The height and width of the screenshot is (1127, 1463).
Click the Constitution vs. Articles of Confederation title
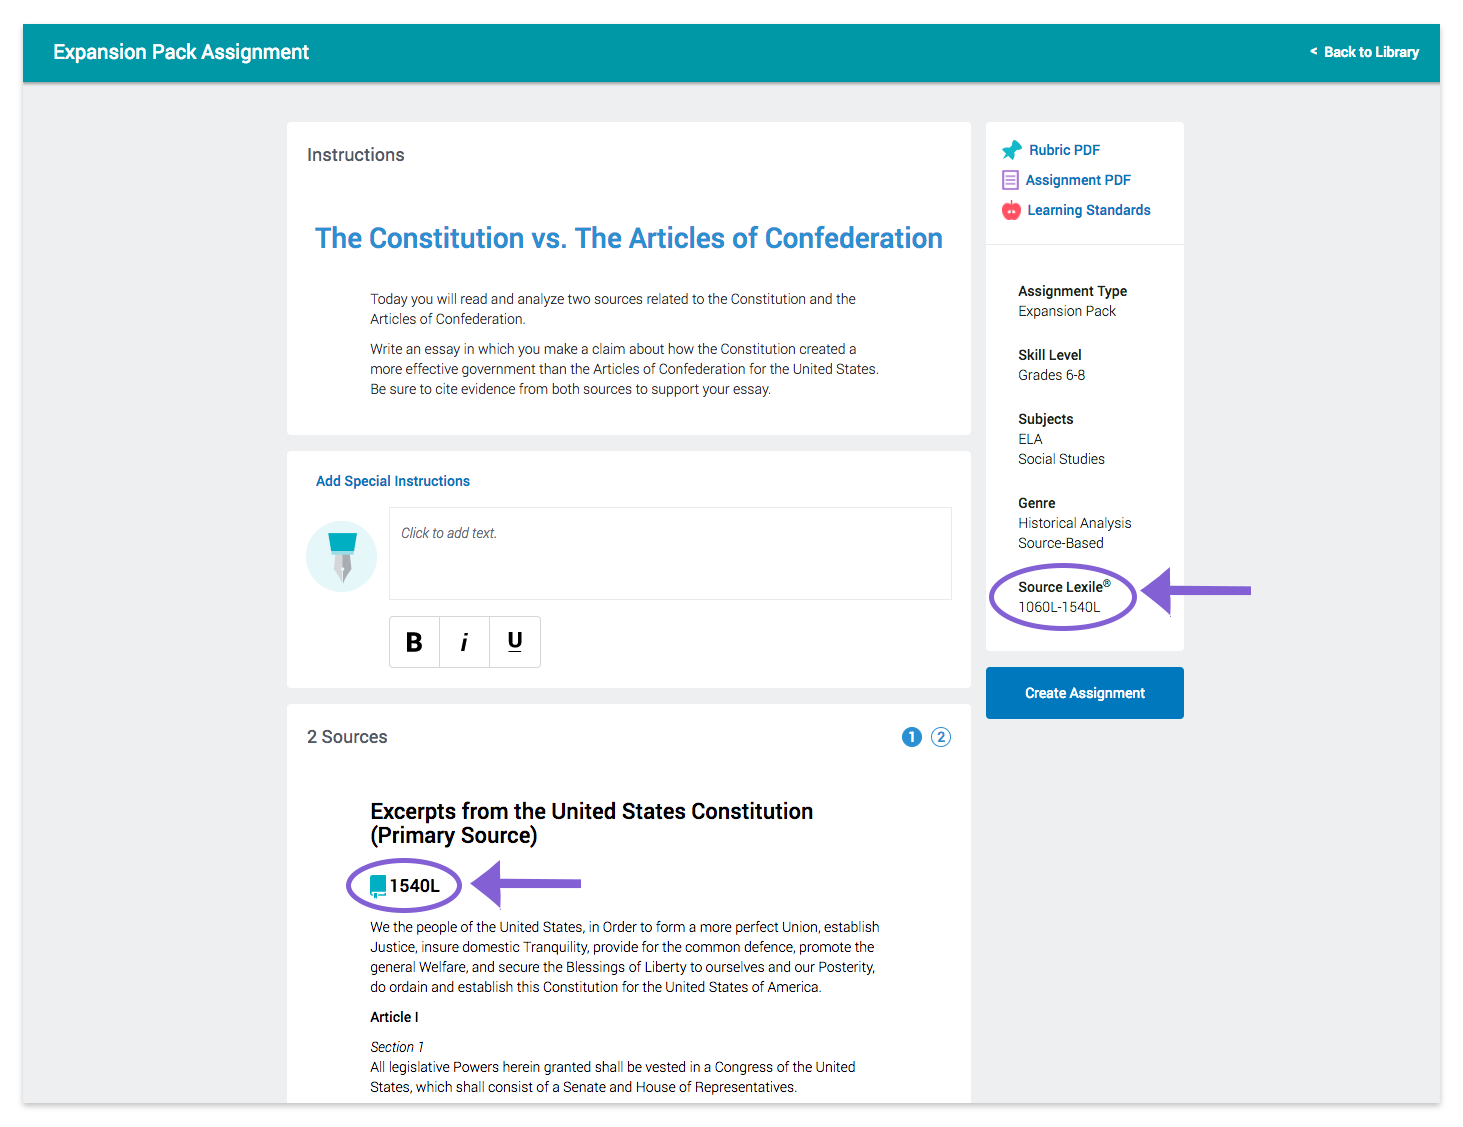(x=629, y=238)
